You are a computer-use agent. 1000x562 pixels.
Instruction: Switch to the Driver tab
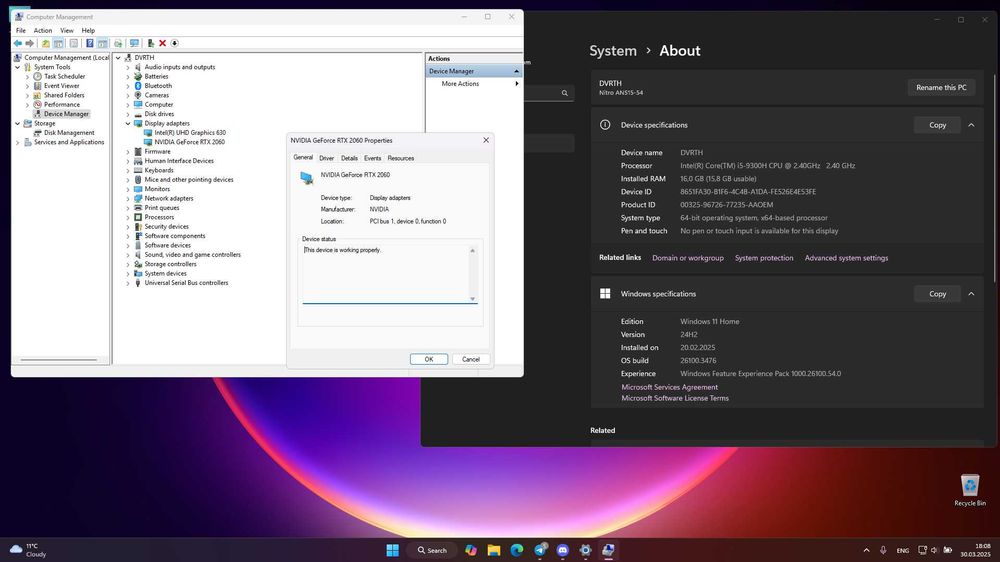click(x=327, y=158)
